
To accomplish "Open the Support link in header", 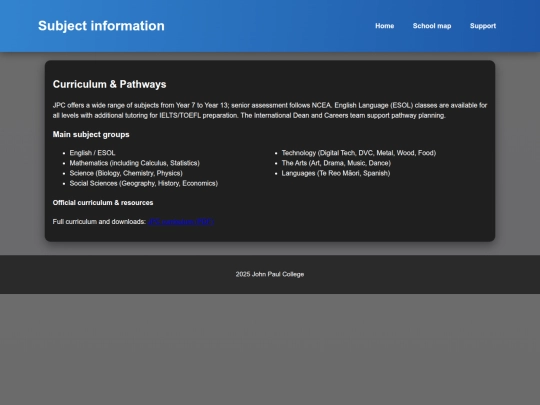I will (x=483, y=26).
